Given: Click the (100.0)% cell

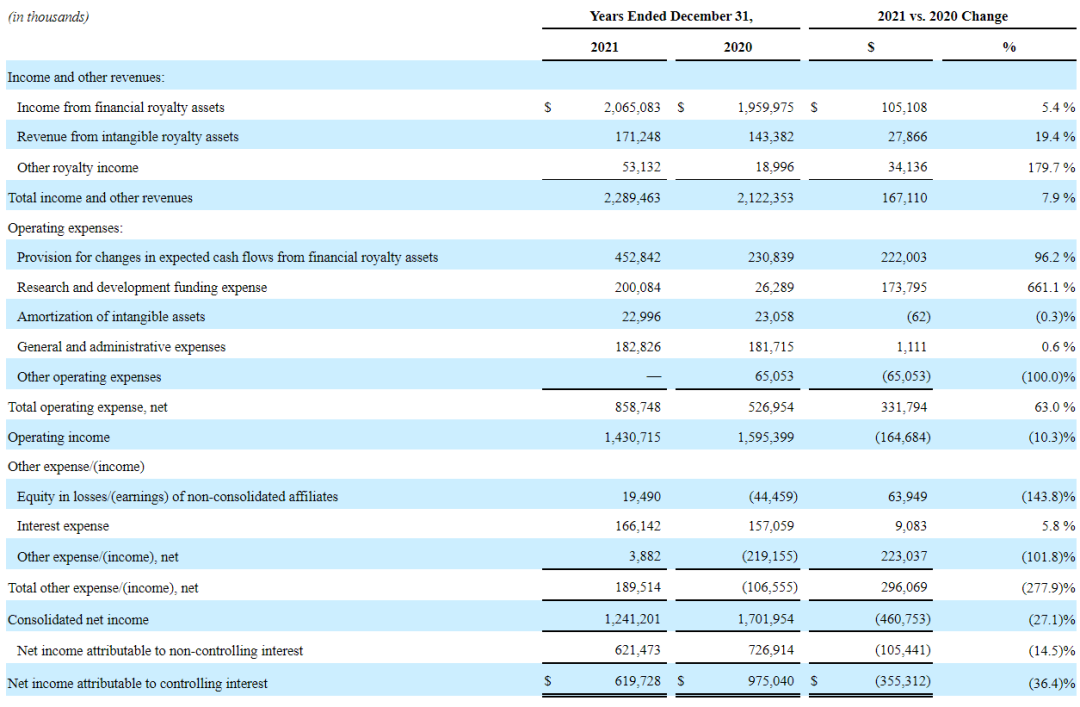Looking at the screenshot, I should (x=1048, y=378).
